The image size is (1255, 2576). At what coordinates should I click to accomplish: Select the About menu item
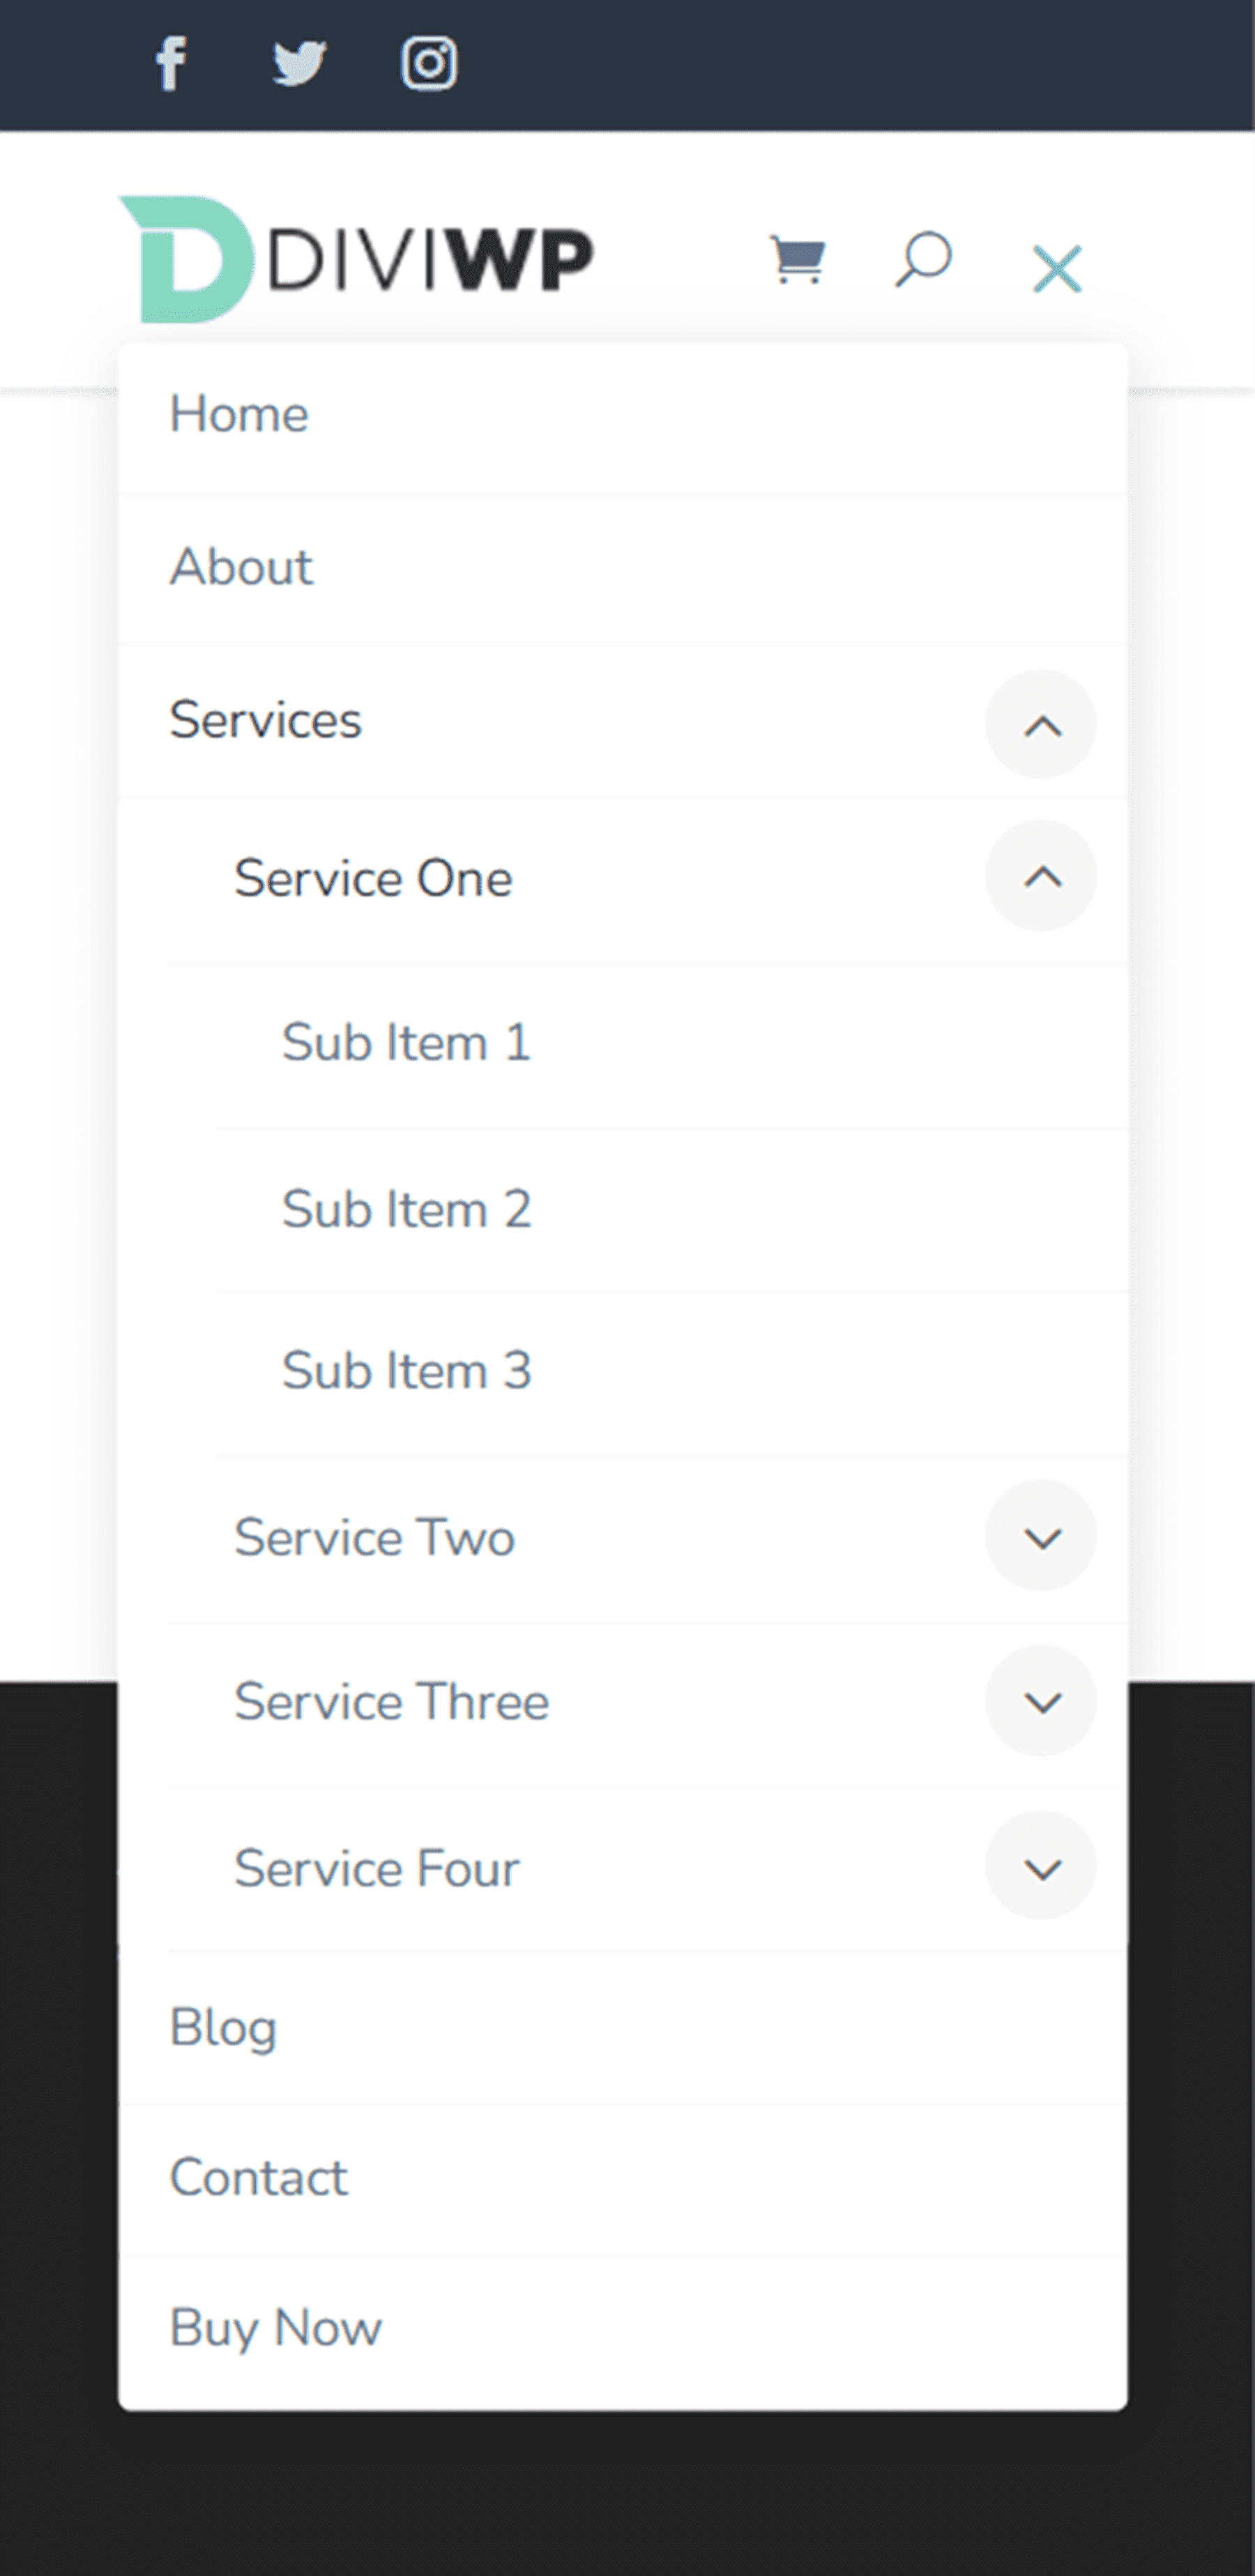tap(241, 567)
